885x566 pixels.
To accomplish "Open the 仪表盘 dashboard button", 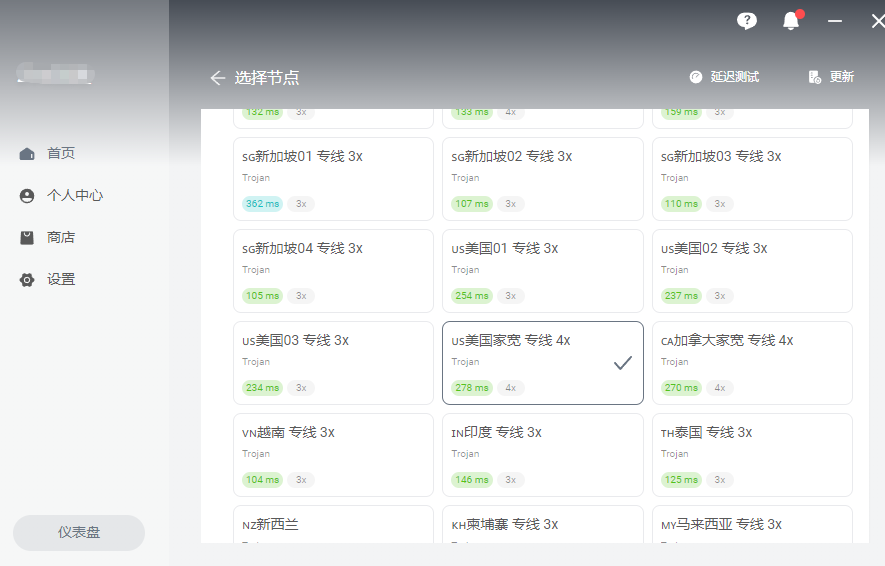I will [79, 533].
